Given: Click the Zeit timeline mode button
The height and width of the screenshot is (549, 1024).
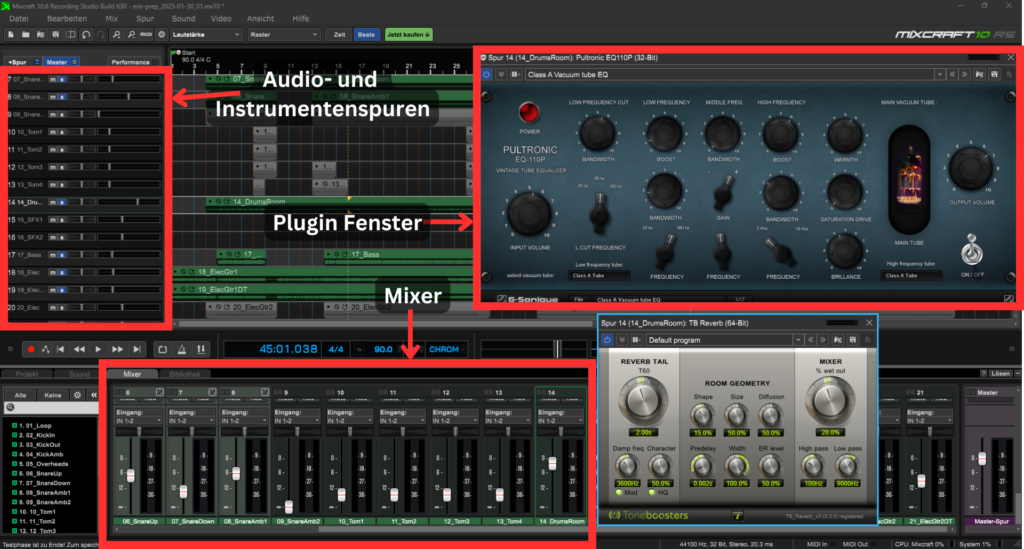Looking at the screenshot, I should [339, 35].
